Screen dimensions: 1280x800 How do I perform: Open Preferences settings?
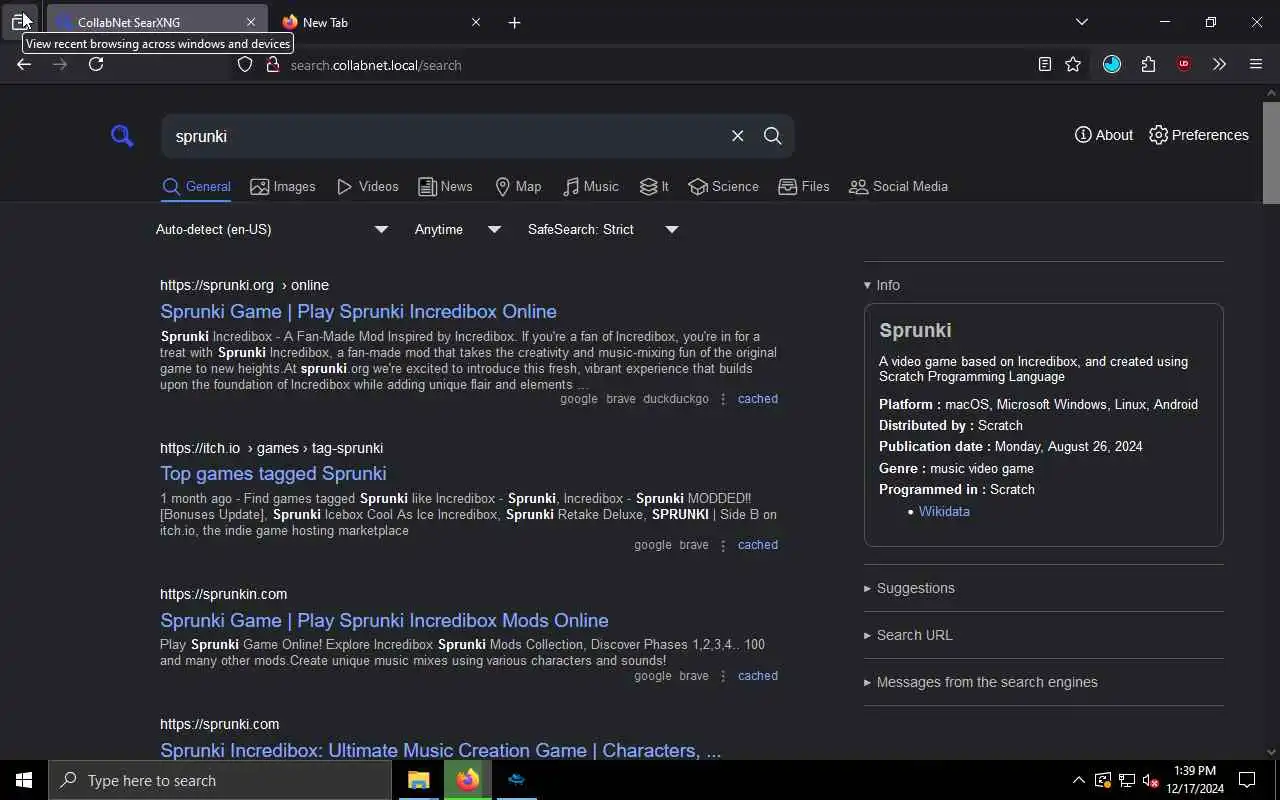pos(1199,135)
